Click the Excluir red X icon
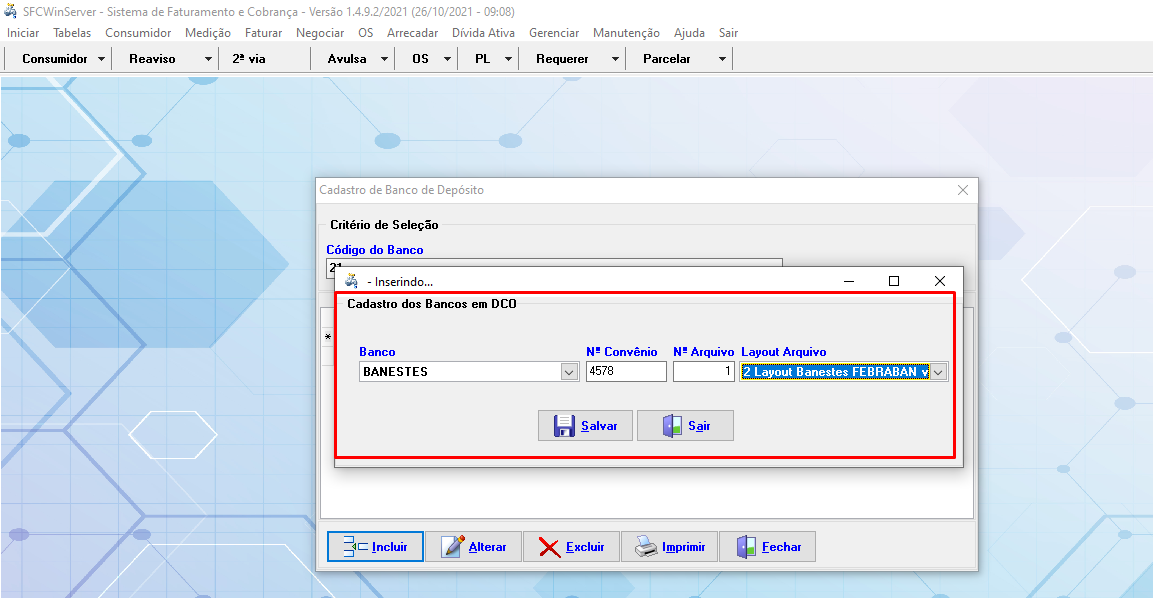Viewport: 1153px width, 598px height. [549, 547]
